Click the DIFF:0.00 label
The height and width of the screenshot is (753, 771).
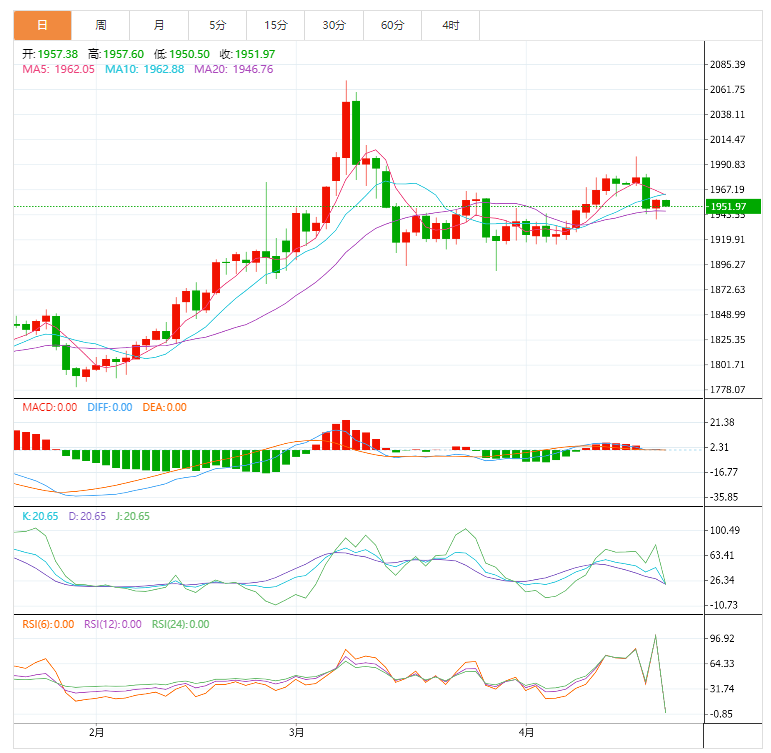(x=110, y=407)
